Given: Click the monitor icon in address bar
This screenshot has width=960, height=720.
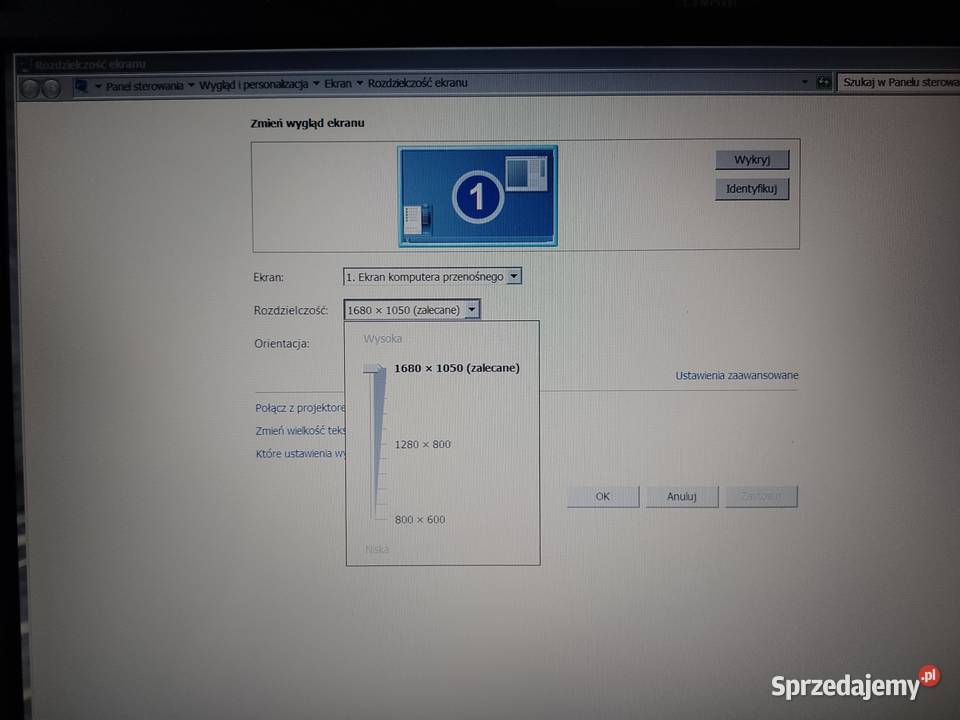Looking at the screenshot, I should (x=81, y=86).
